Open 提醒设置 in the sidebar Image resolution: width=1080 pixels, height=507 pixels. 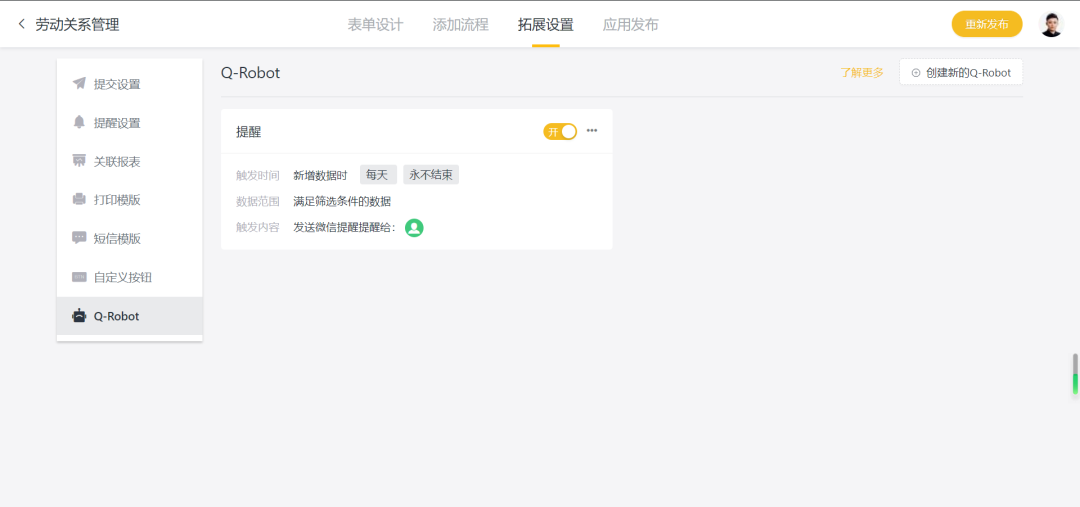(x=129, y=123)
